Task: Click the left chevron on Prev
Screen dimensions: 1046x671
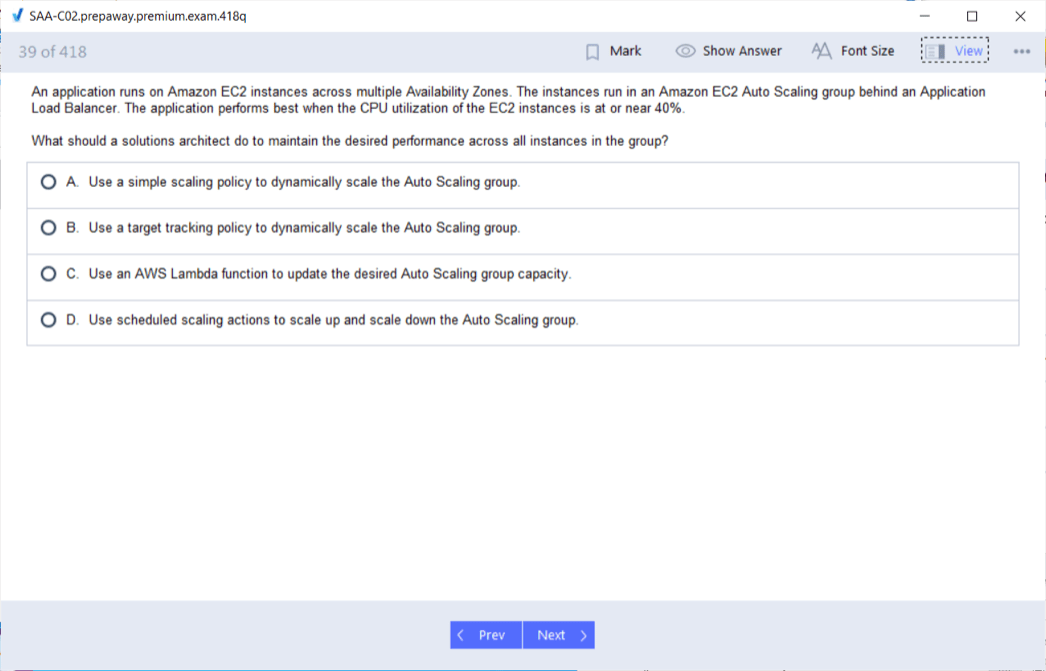Action: (x=460, y=635)
